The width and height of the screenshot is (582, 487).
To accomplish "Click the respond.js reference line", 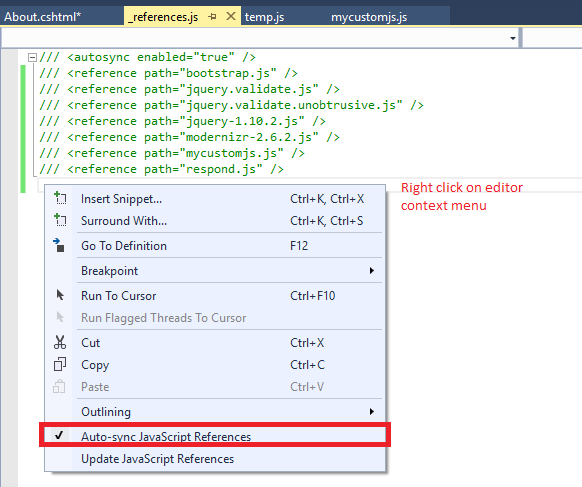I will pos(161,169).
